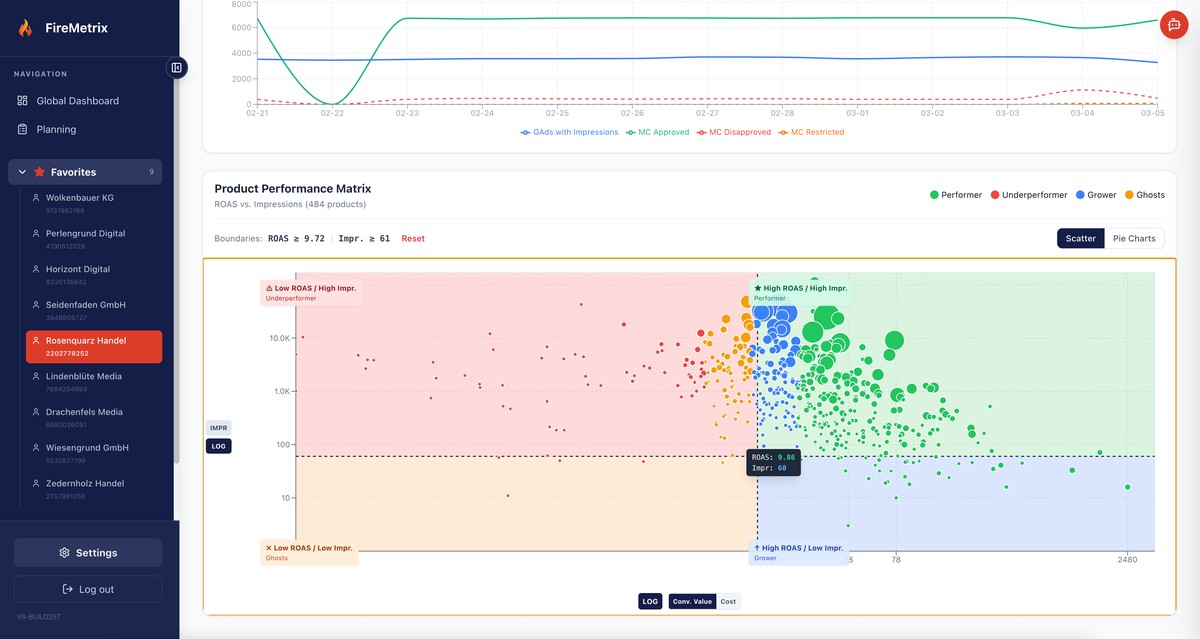
Task: Click the star icon next to Favorites
Action: click(37, 171)
